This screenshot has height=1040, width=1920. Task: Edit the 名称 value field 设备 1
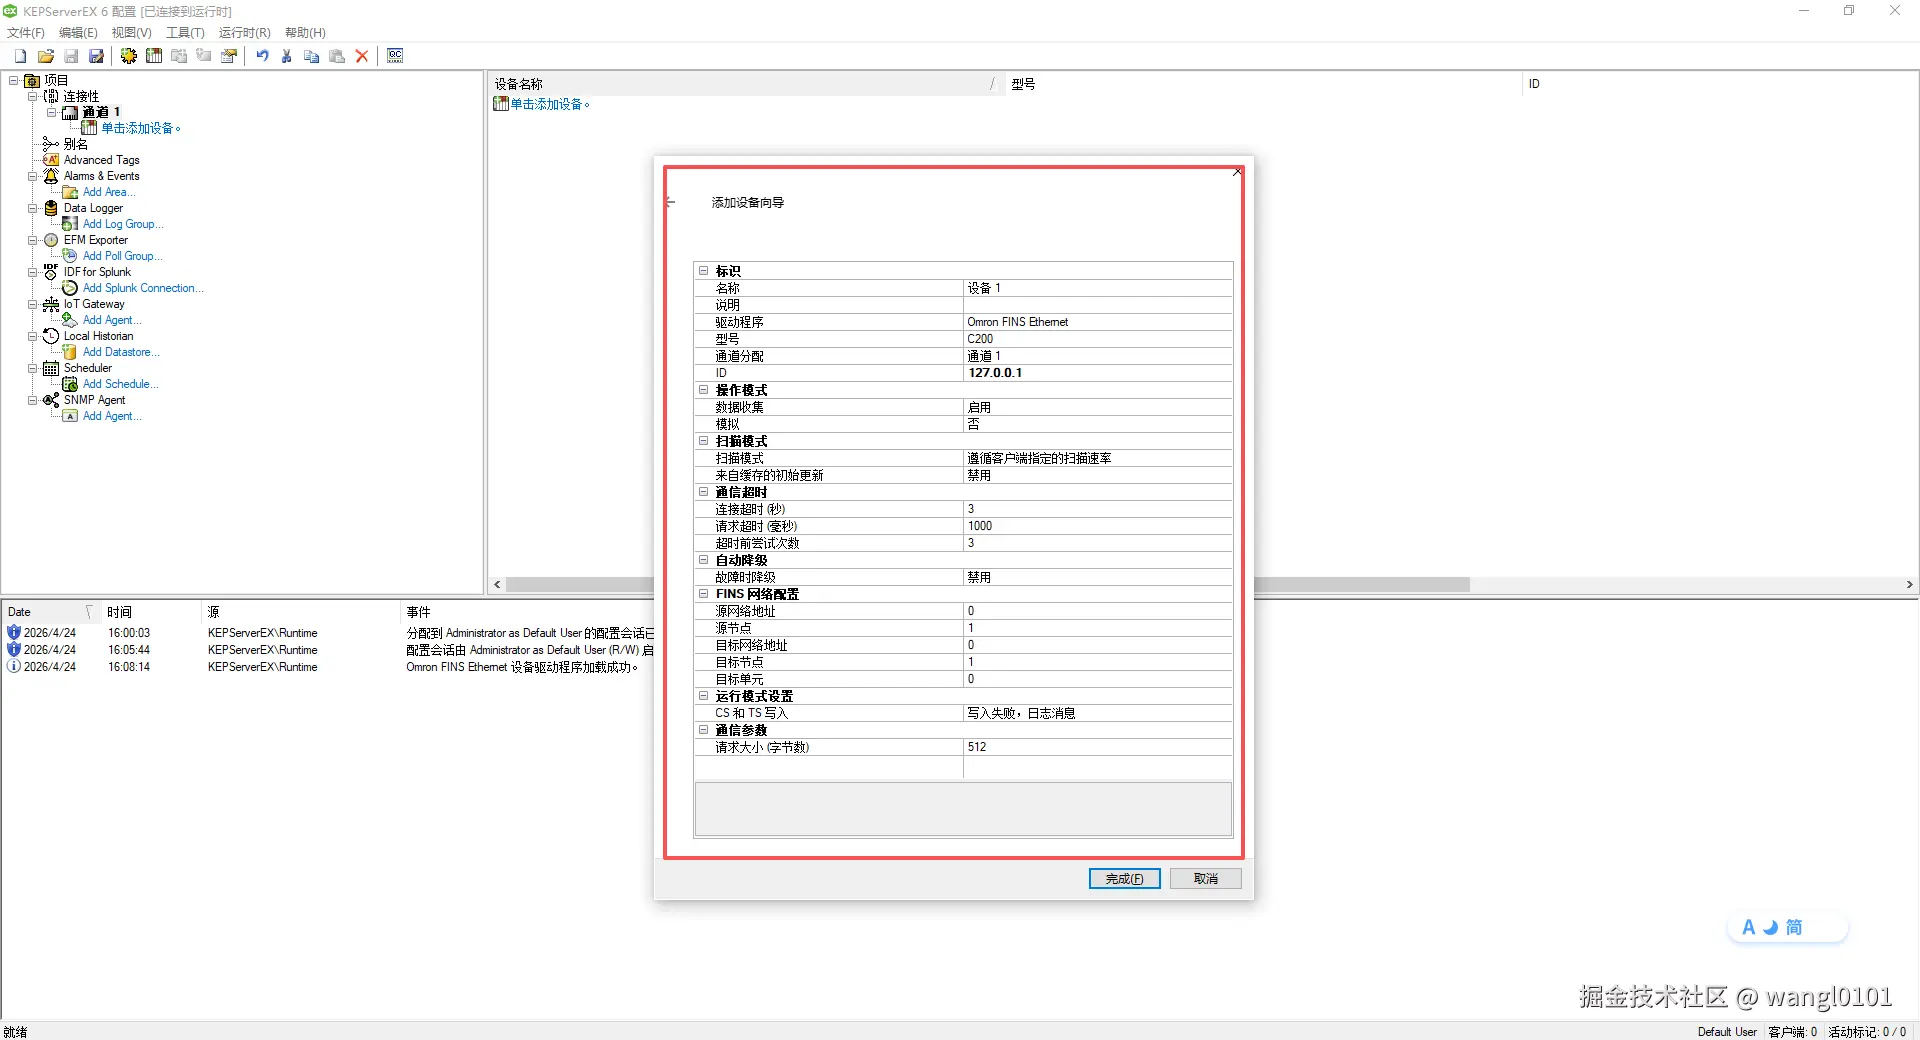pos(1098,288)
